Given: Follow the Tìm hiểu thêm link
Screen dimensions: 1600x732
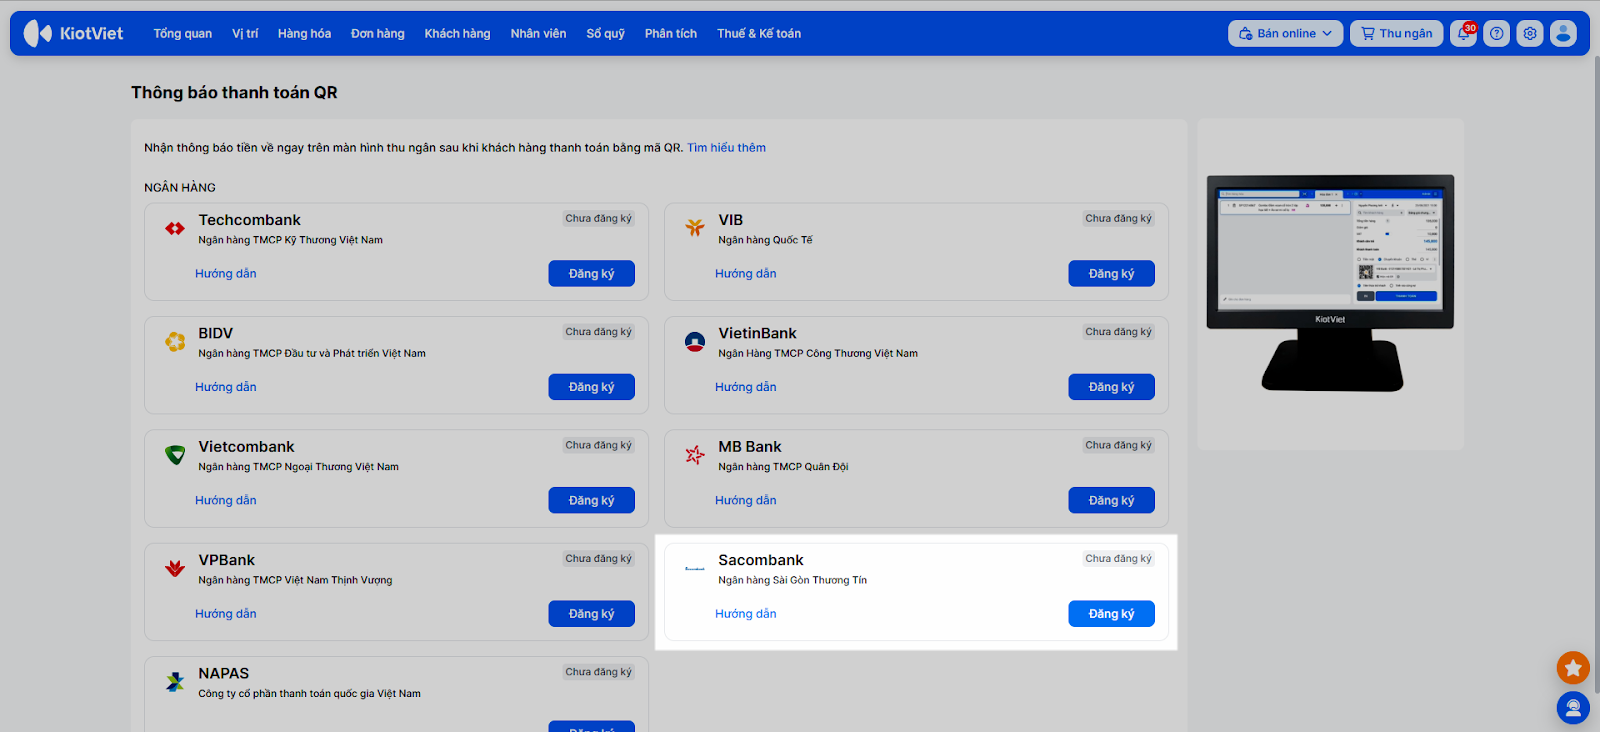Looking at the screenshot, I should click(726, 148).
